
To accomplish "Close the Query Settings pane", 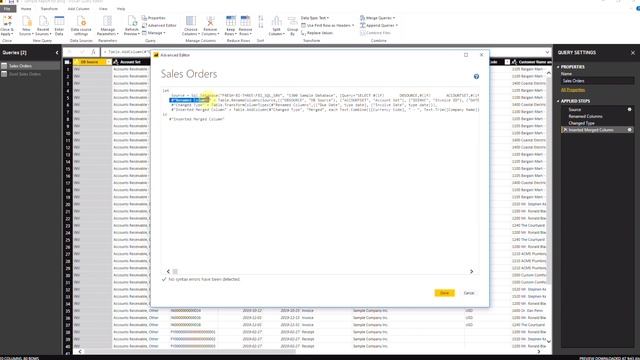I will (633, 53).
